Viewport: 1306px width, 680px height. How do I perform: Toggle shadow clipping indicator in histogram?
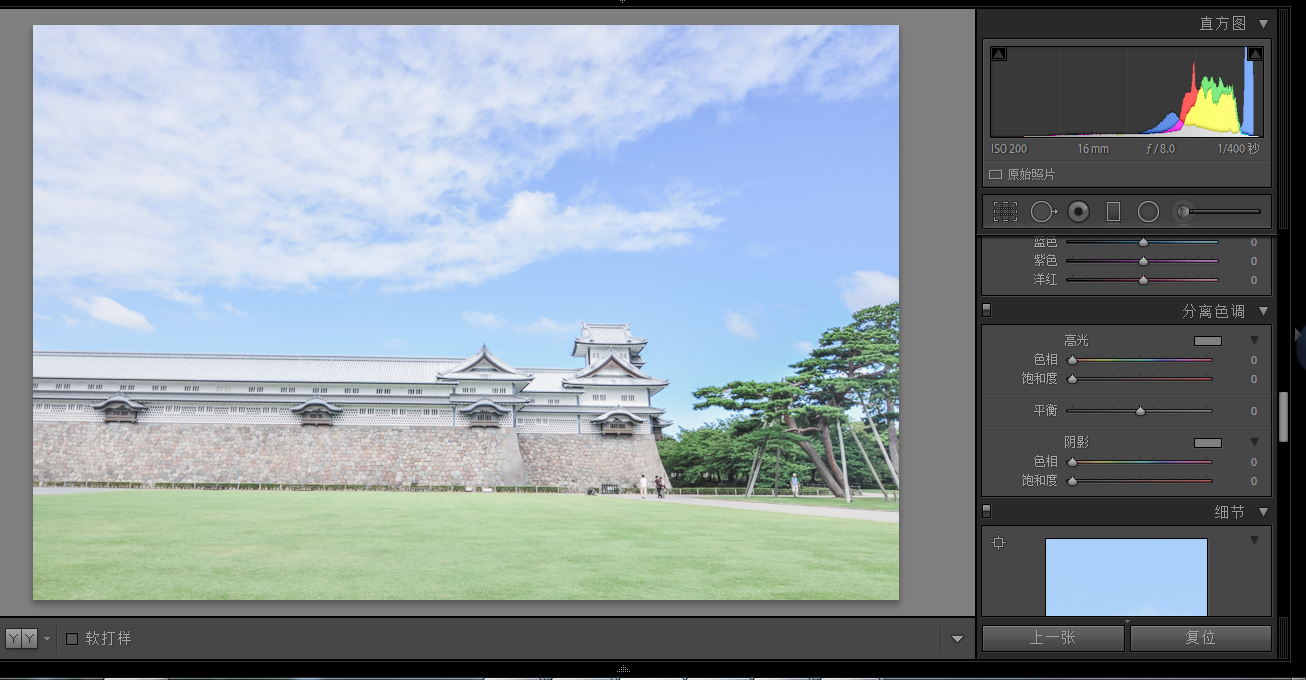[x=999, y=54]
